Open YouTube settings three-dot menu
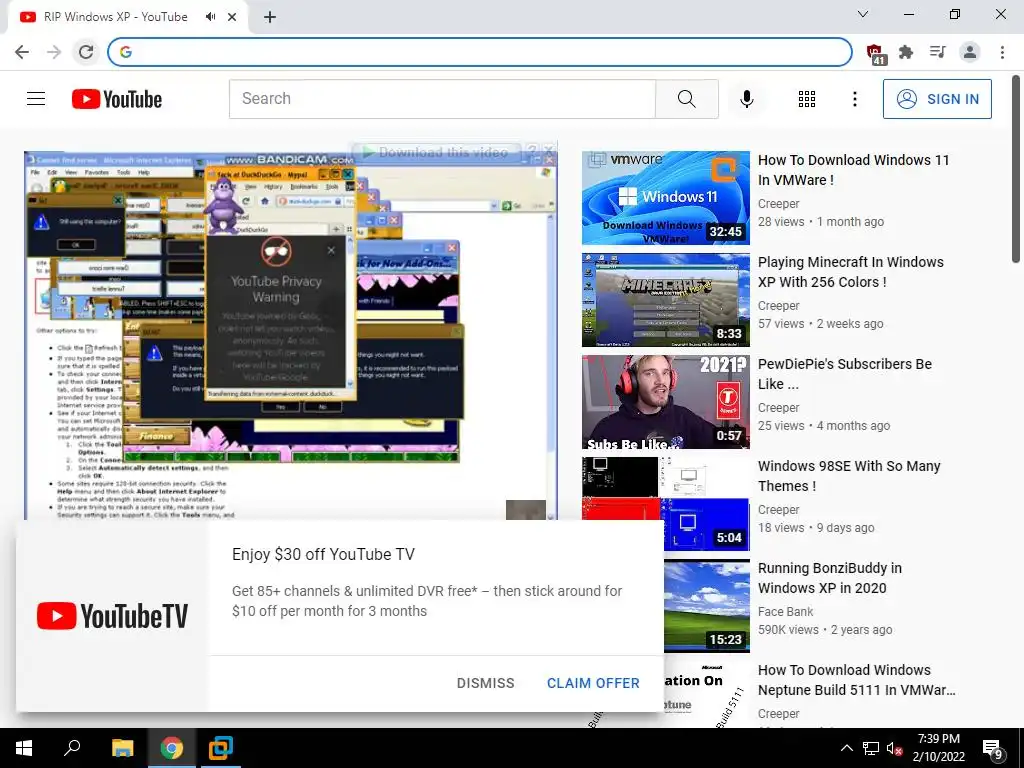 coord(854,99)
